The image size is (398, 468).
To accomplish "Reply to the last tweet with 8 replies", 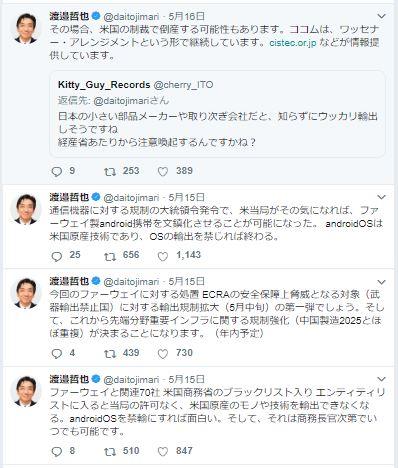I will 57,452.
